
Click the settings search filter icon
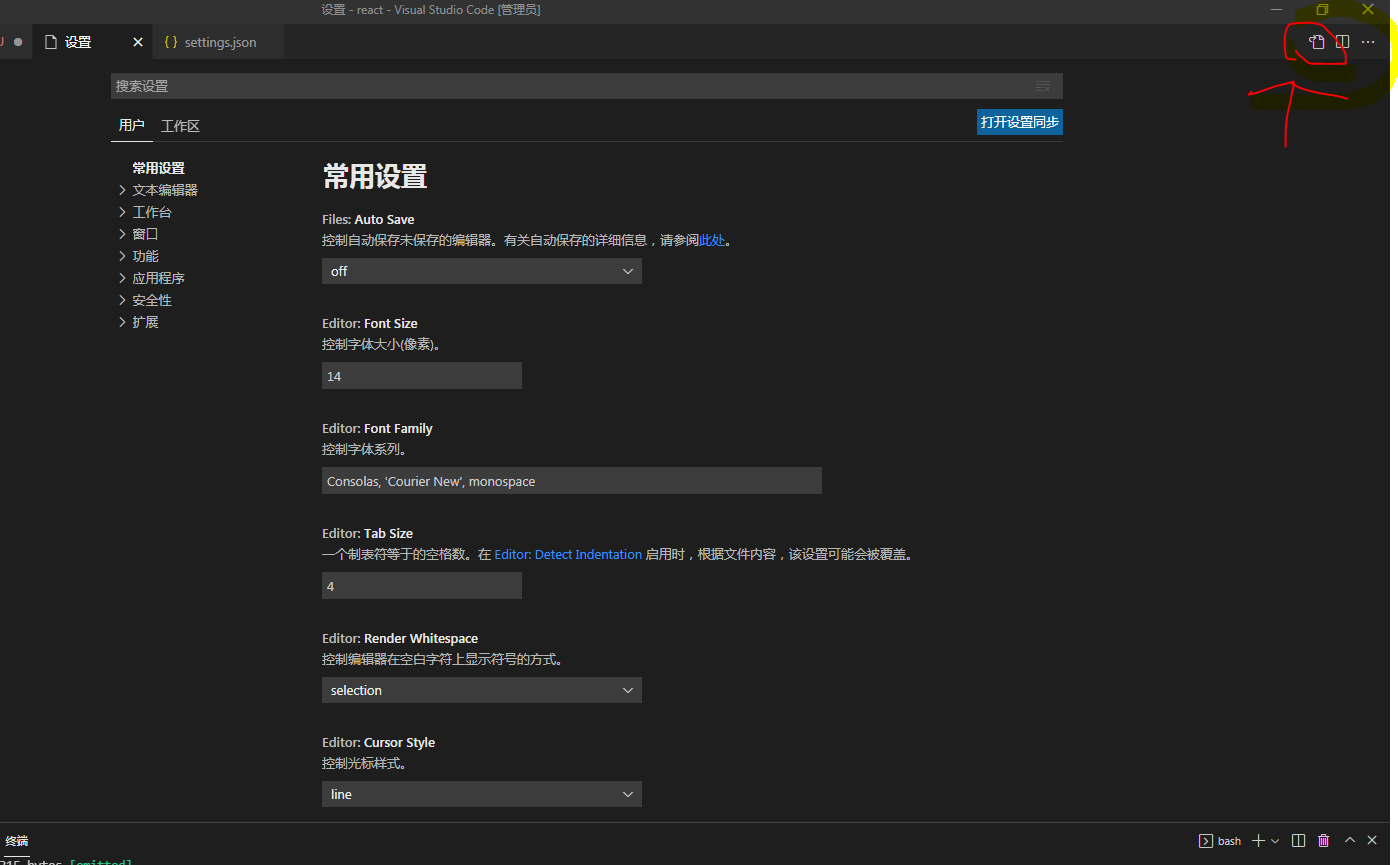1043,86
